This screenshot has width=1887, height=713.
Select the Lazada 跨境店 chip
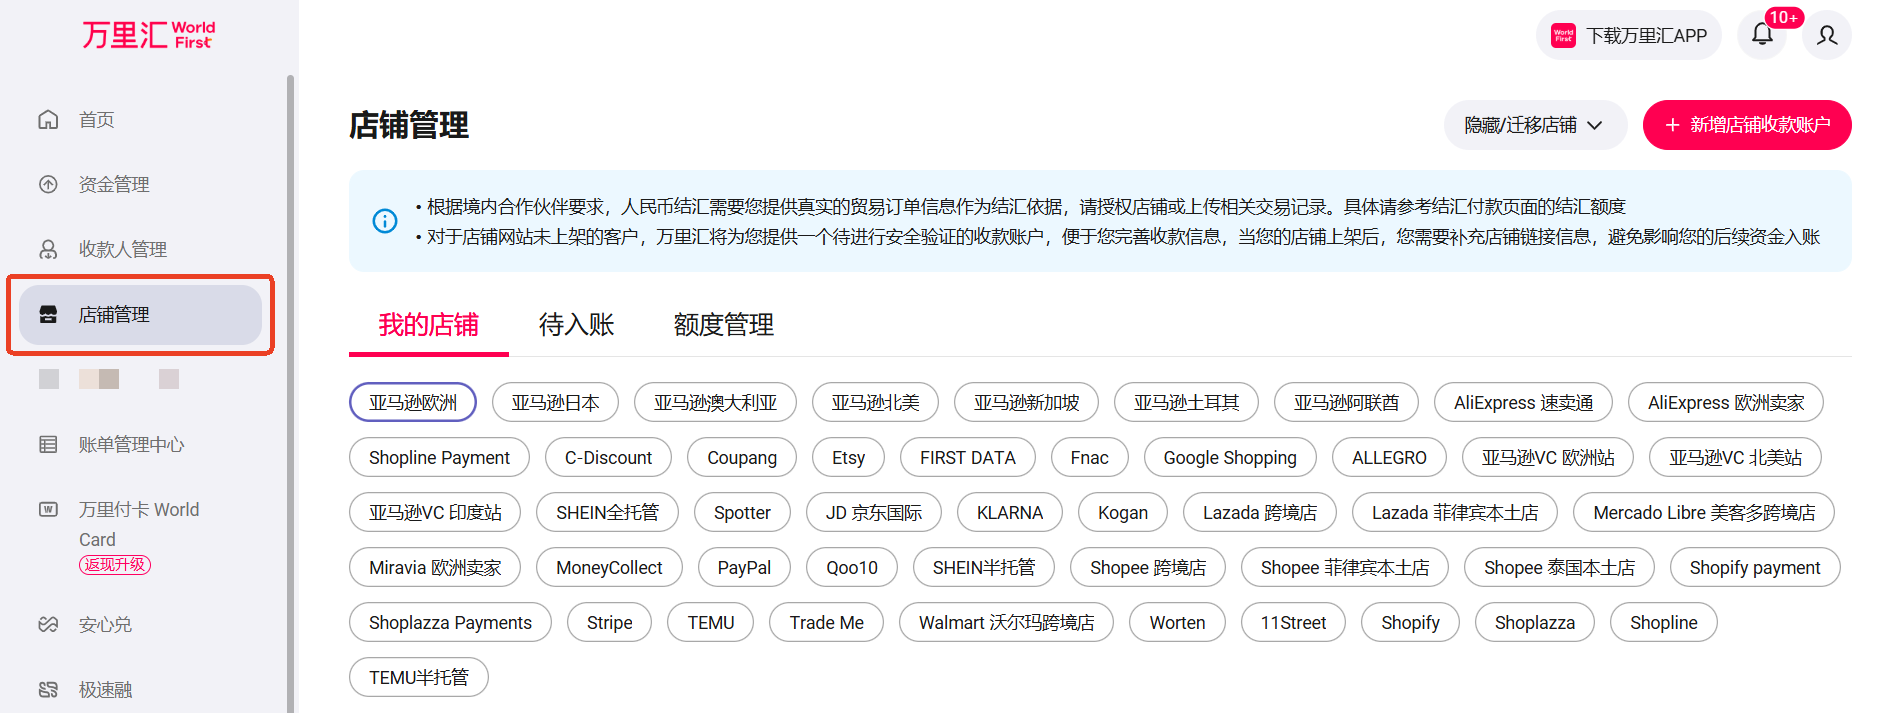pyautogui.click(x=1260, y=512)
